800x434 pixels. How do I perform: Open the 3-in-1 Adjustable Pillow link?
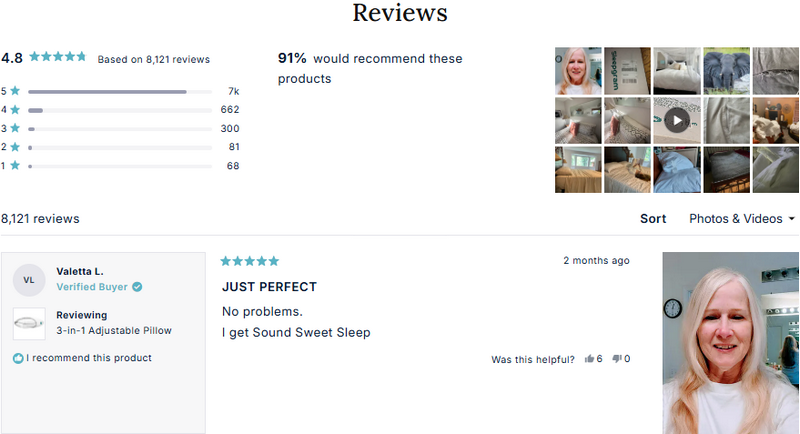114,330
